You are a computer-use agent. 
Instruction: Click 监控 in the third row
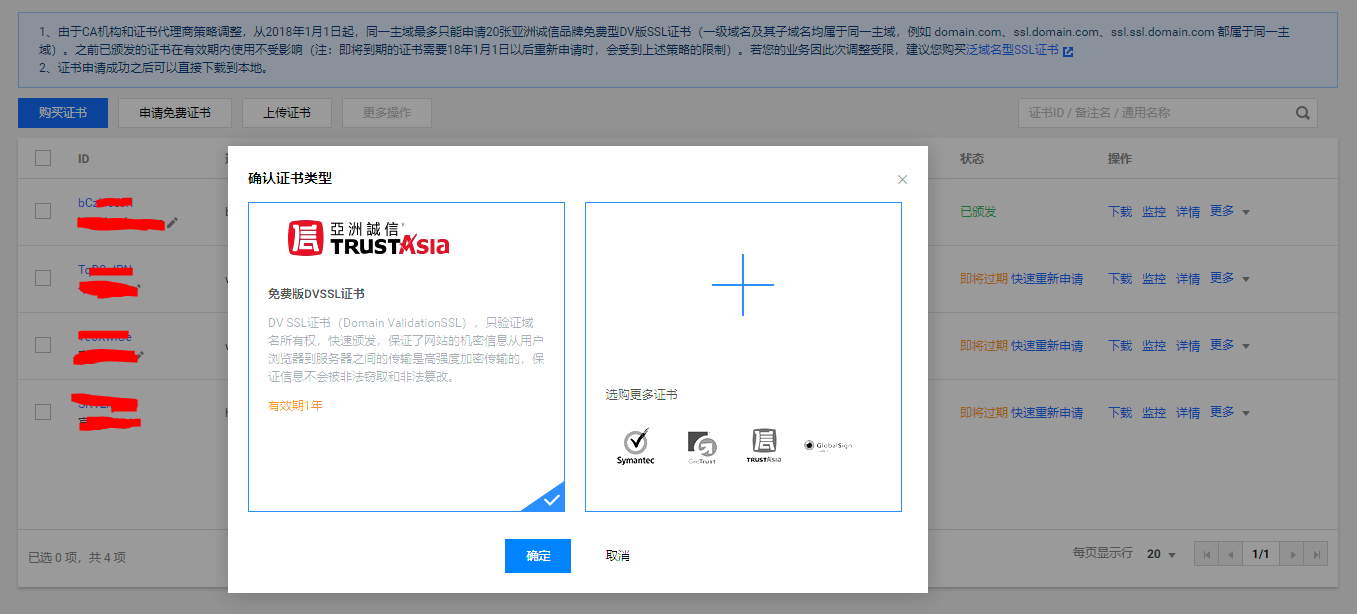1154,346
